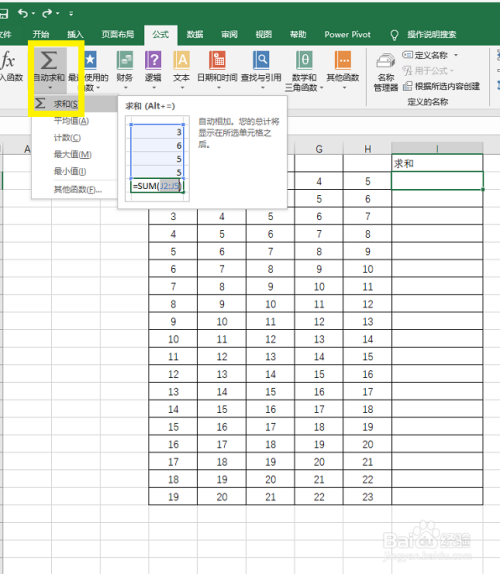
Task: Click the header cell containing 求和
Action: click(x=437, y=163)
